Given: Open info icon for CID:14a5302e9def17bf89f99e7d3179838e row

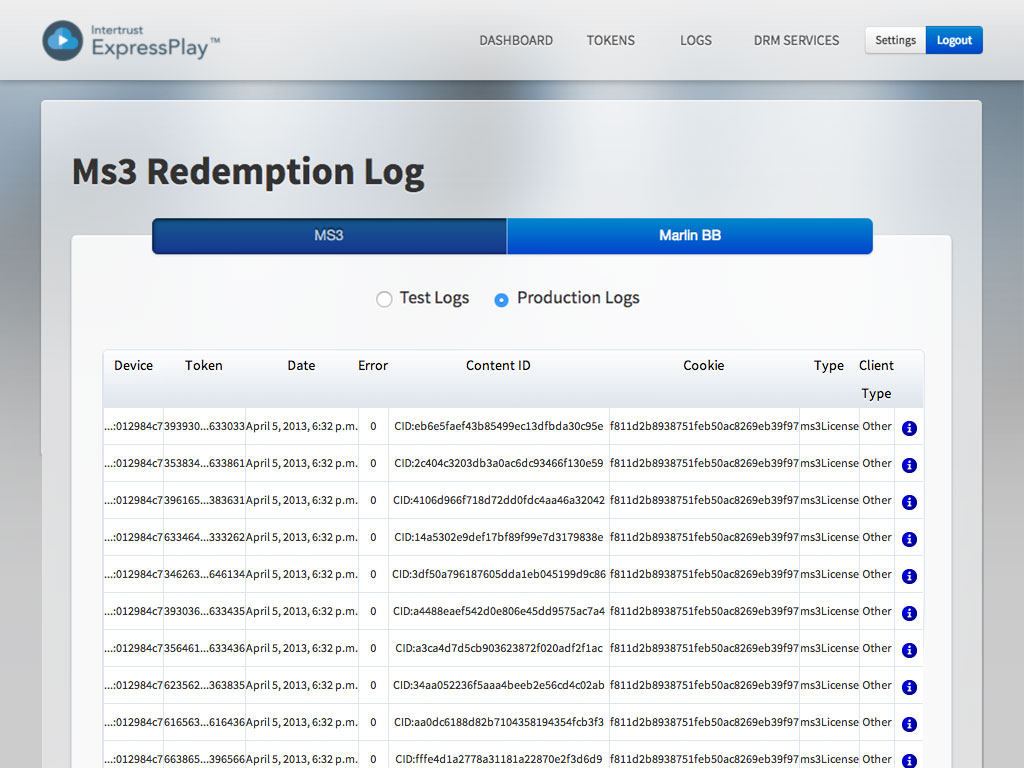Looking at the screenshot, I should pyautogui.click(x=909, y=539).
